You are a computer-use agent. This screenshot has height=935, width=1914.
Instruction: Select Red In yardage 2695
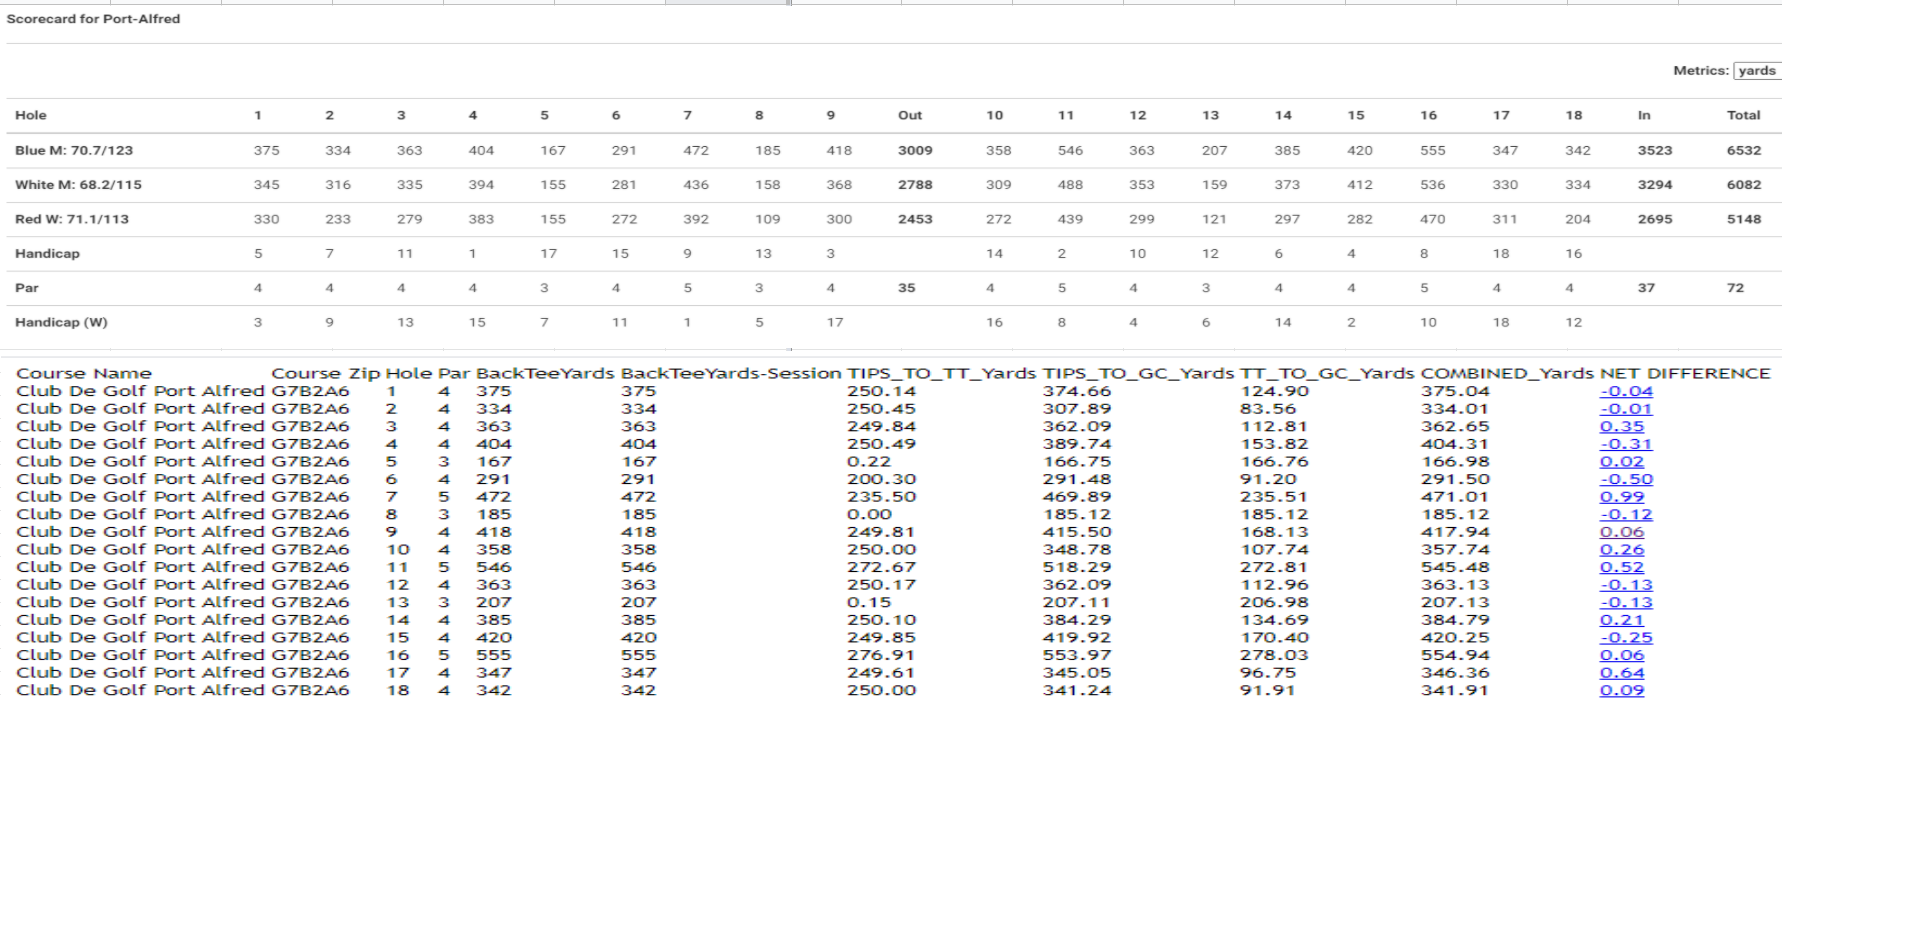click(x=1655, y=219)
